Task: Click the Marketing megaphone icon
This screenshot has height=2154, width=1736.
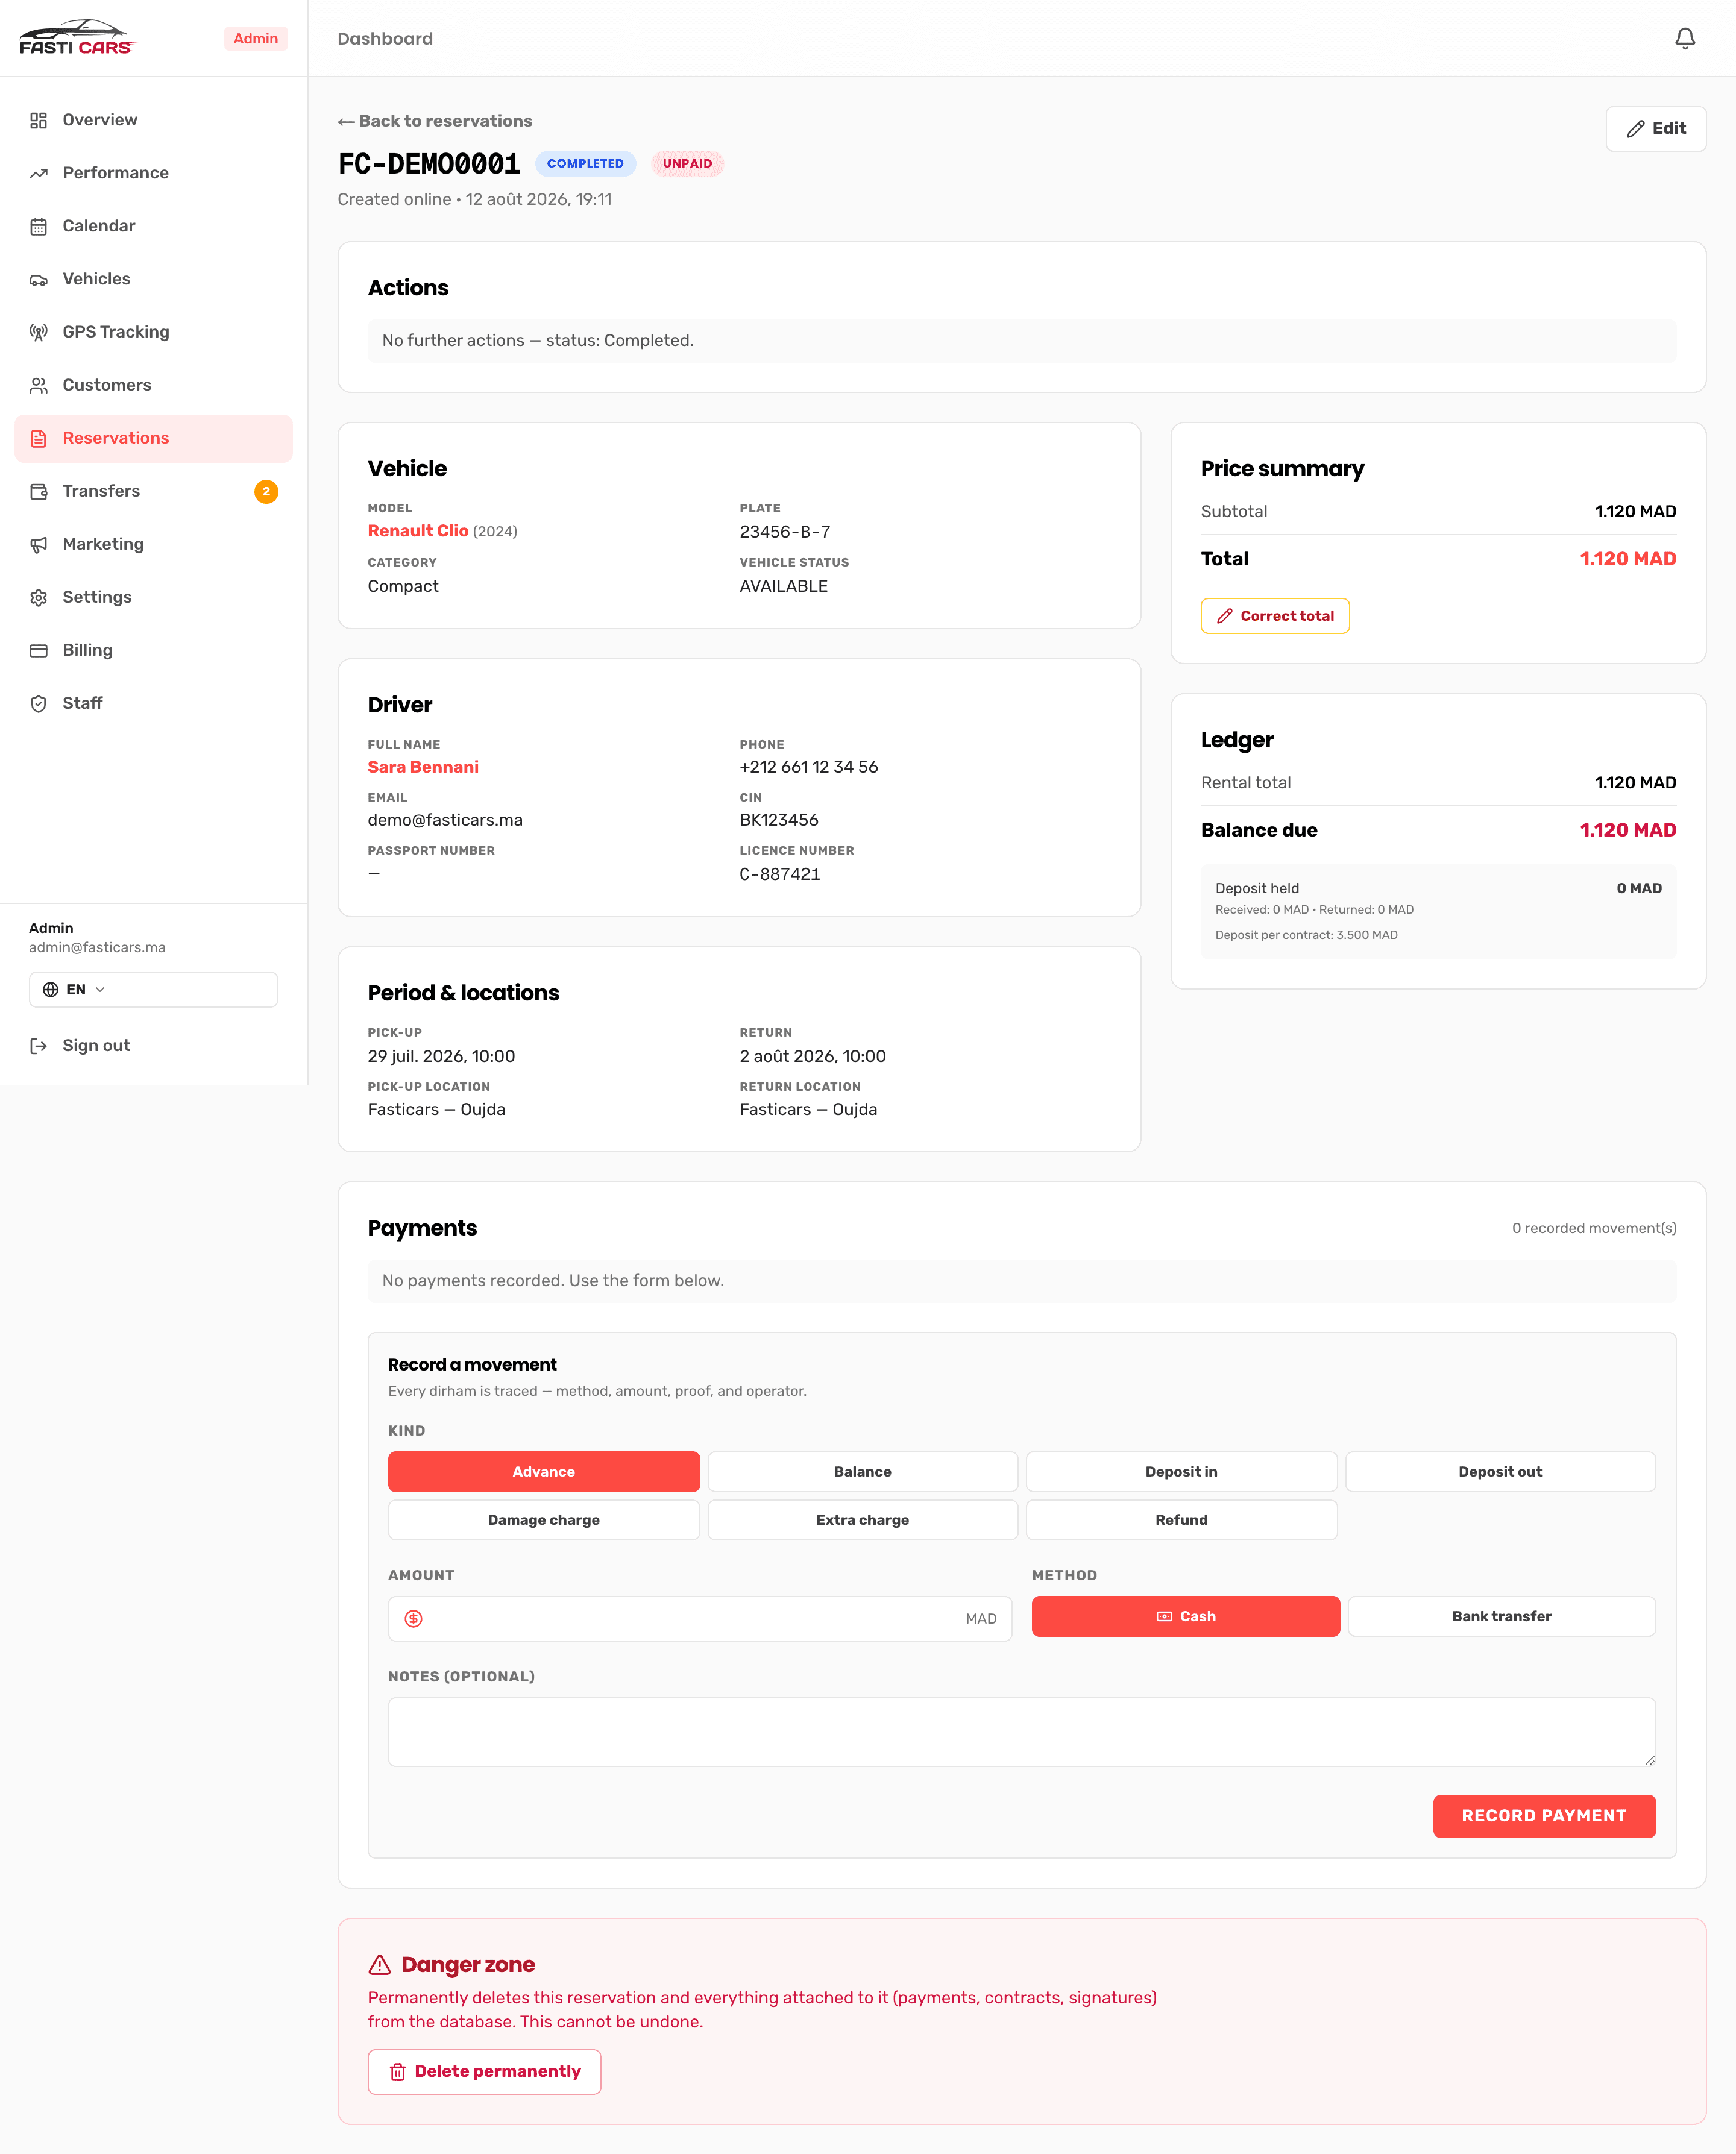Action: [x=39, y=544]
